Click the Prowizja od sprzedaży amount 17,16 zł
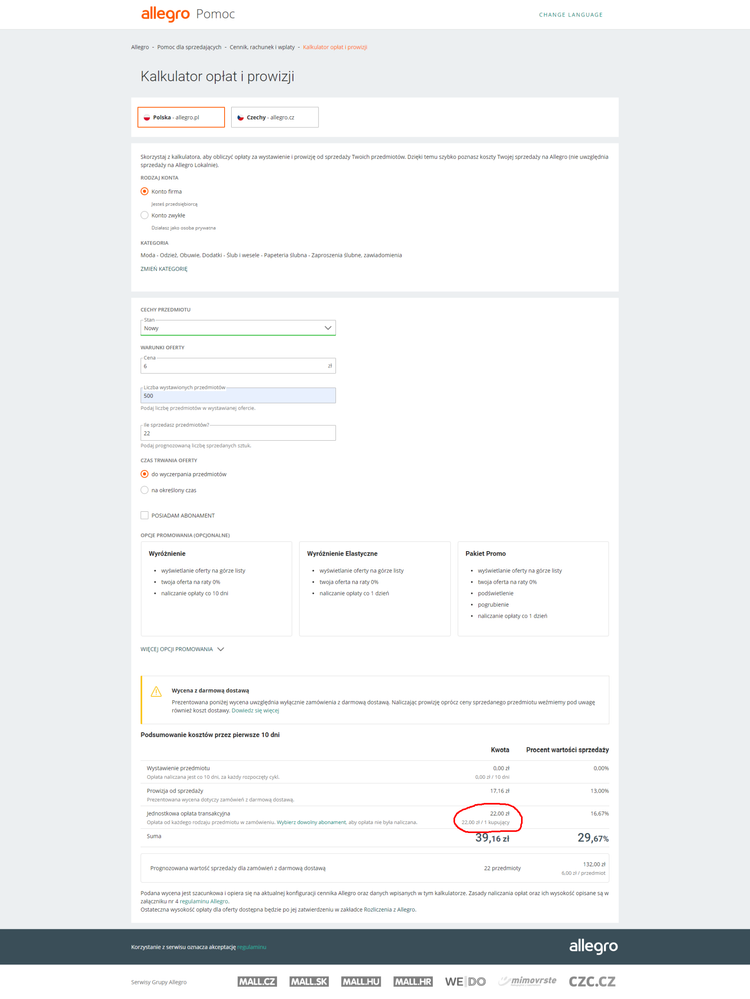Viewport: 750px width, 999px height. click(x=500, y=791)
